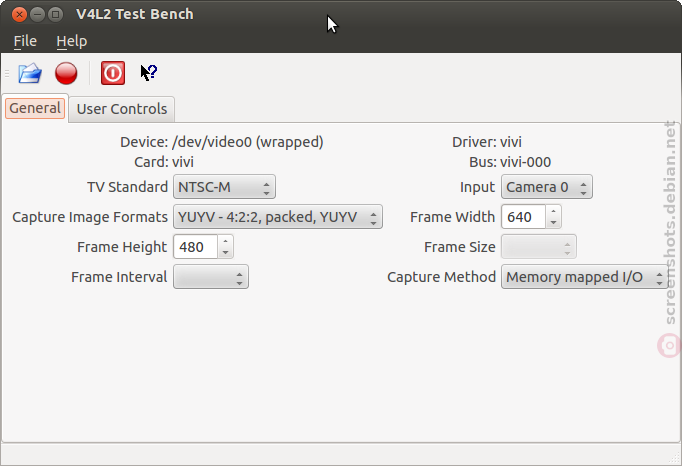Viewport: 682px width, 466px height.
Task: Click the toolbar drag handle grip
Action: pos(7,73)
